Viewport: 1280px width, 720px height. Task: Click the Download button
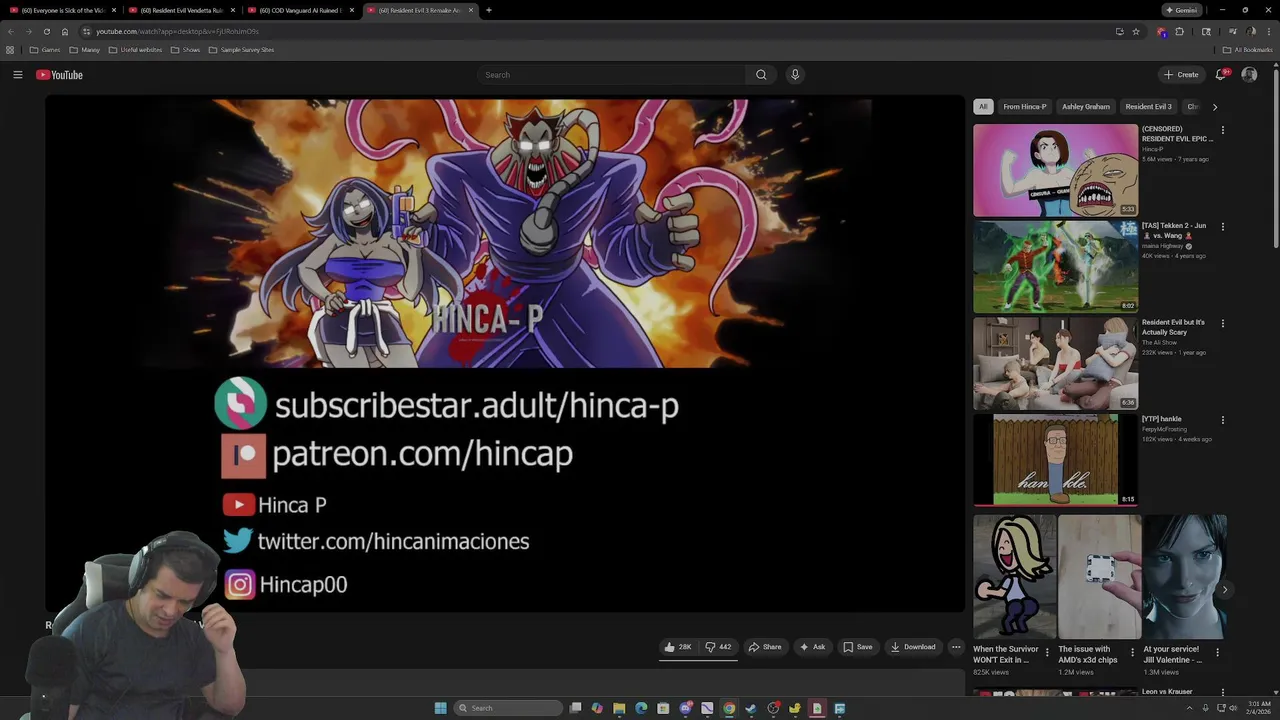[x=913, y=647]
